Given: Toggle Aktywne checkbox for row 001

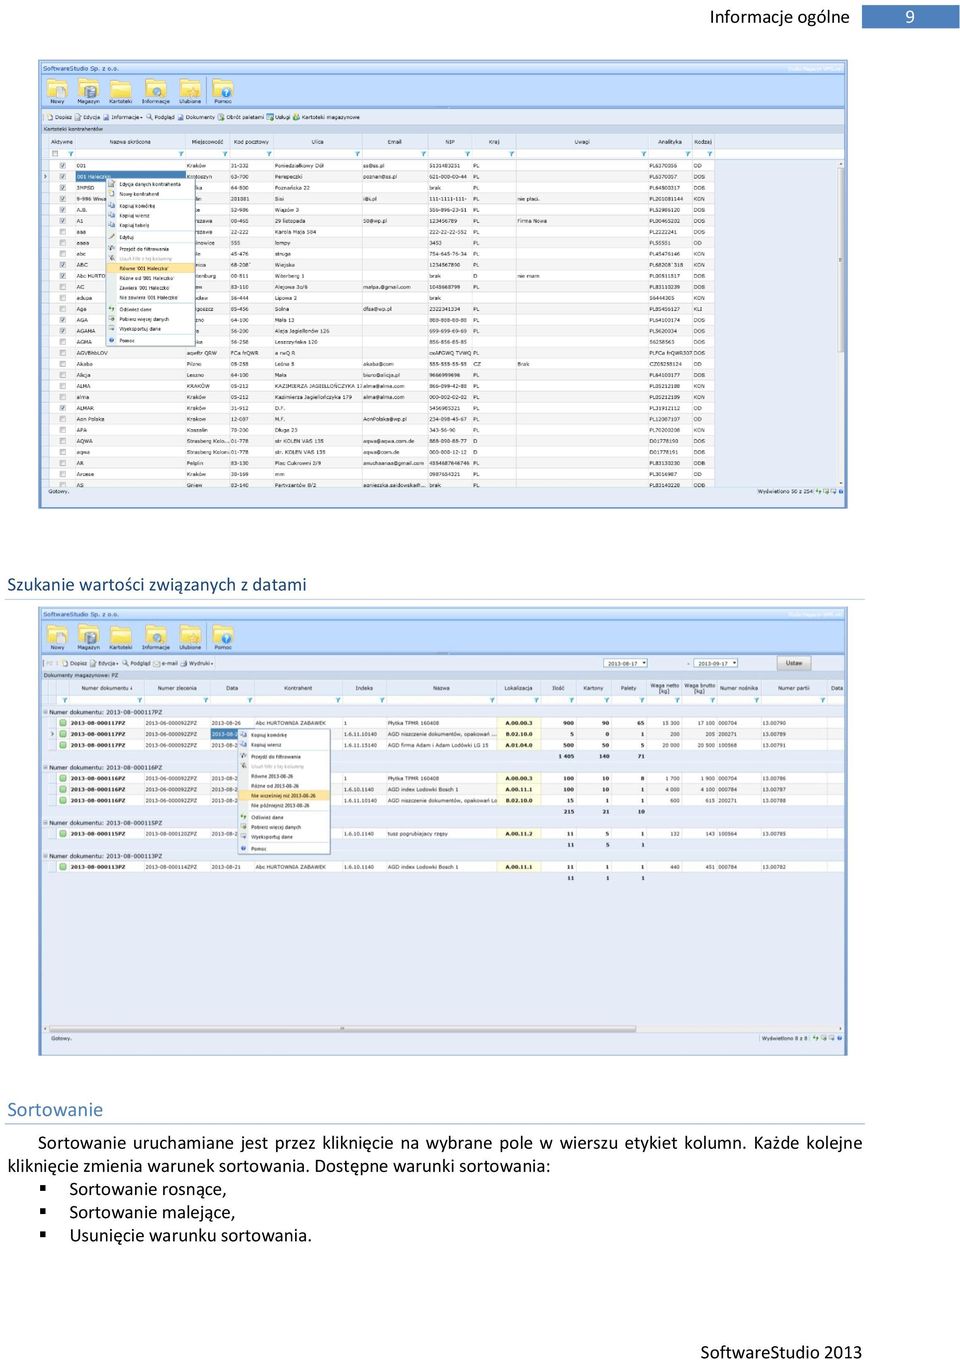Looking at the screenshot, I should coord(62,166).
